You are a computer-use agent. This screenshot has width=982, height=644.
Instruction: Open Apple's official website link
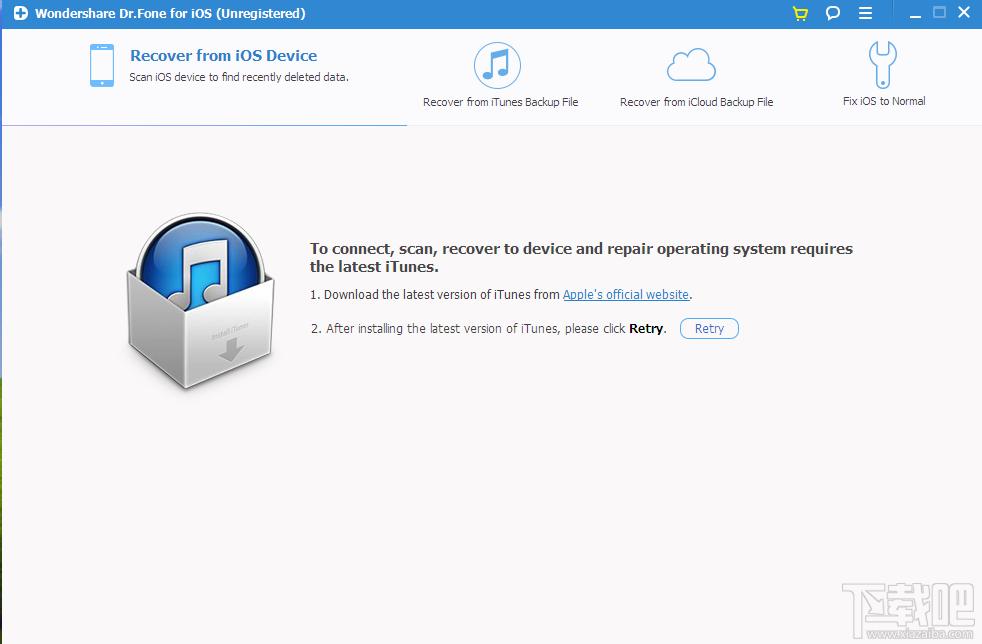pos(626,294)
